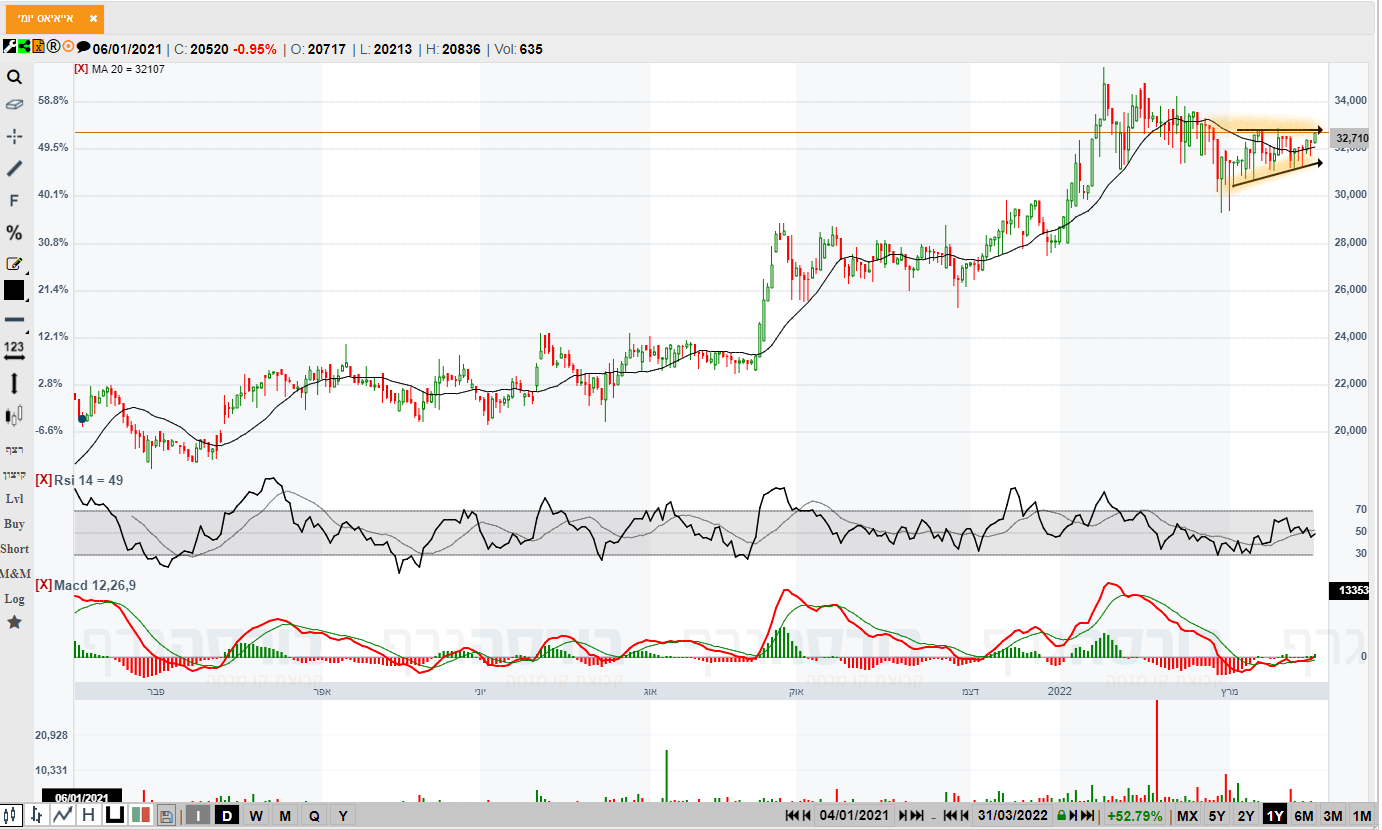Set chart range to 6M
Image resolution: width=1382 pixels, height=830 pixels.
[x=1304, y=816]
